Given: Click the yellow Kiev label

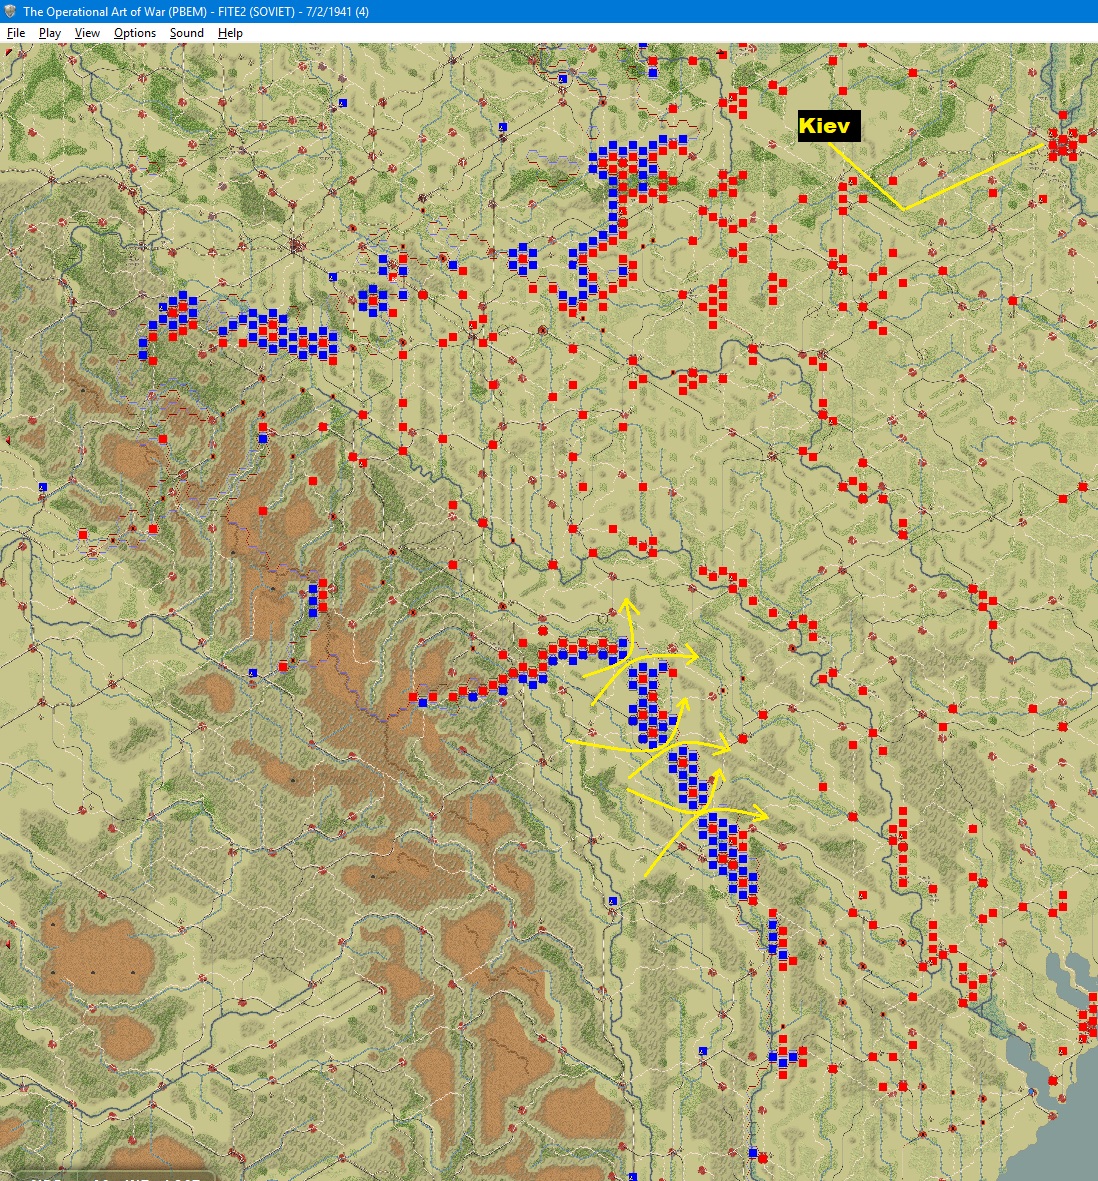Looking at the screenshot, I should pyautogui.click(x=828, y=126).
